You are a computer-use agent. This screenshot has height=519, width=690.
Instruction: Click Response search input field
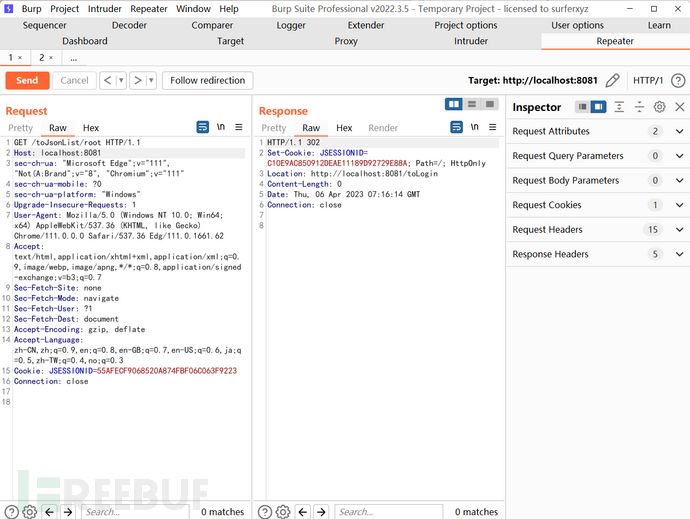(389, 512)
